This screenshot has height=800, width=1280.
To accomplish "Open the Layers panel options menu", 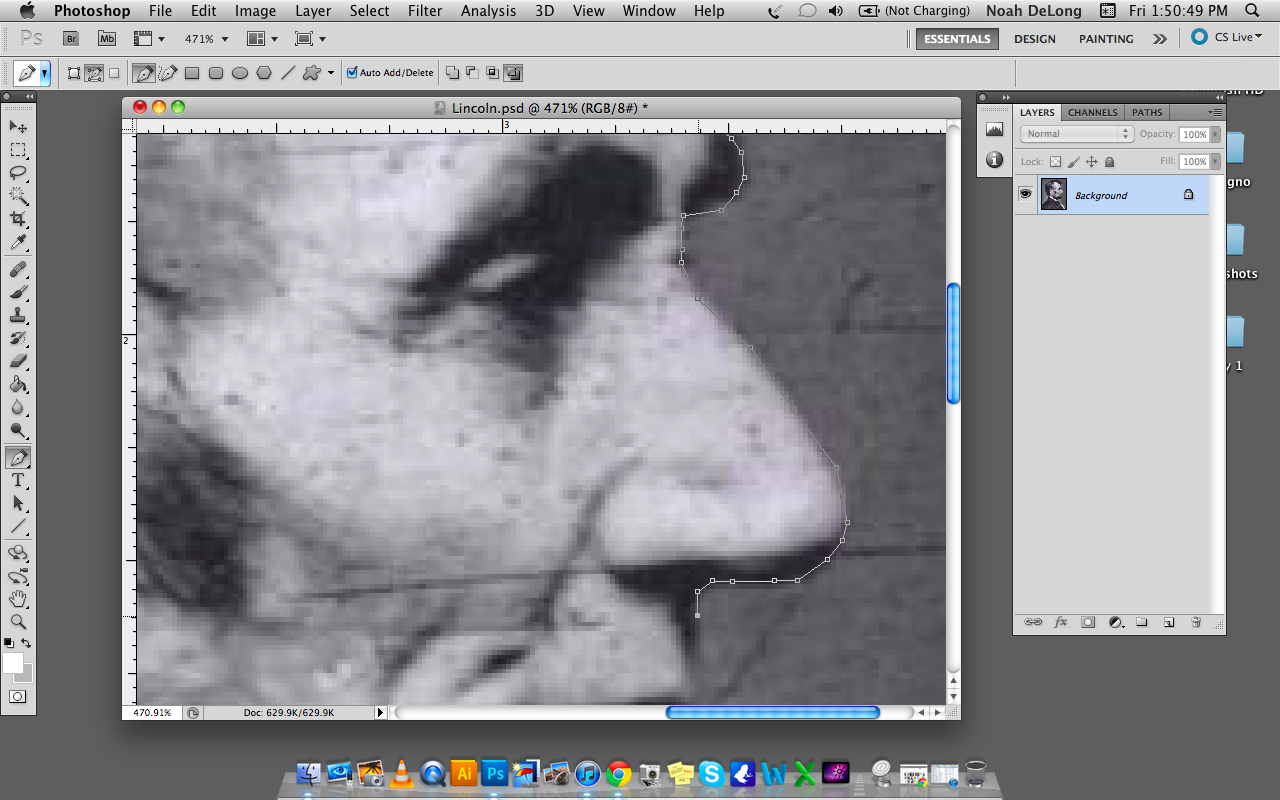I will 1215,112.
